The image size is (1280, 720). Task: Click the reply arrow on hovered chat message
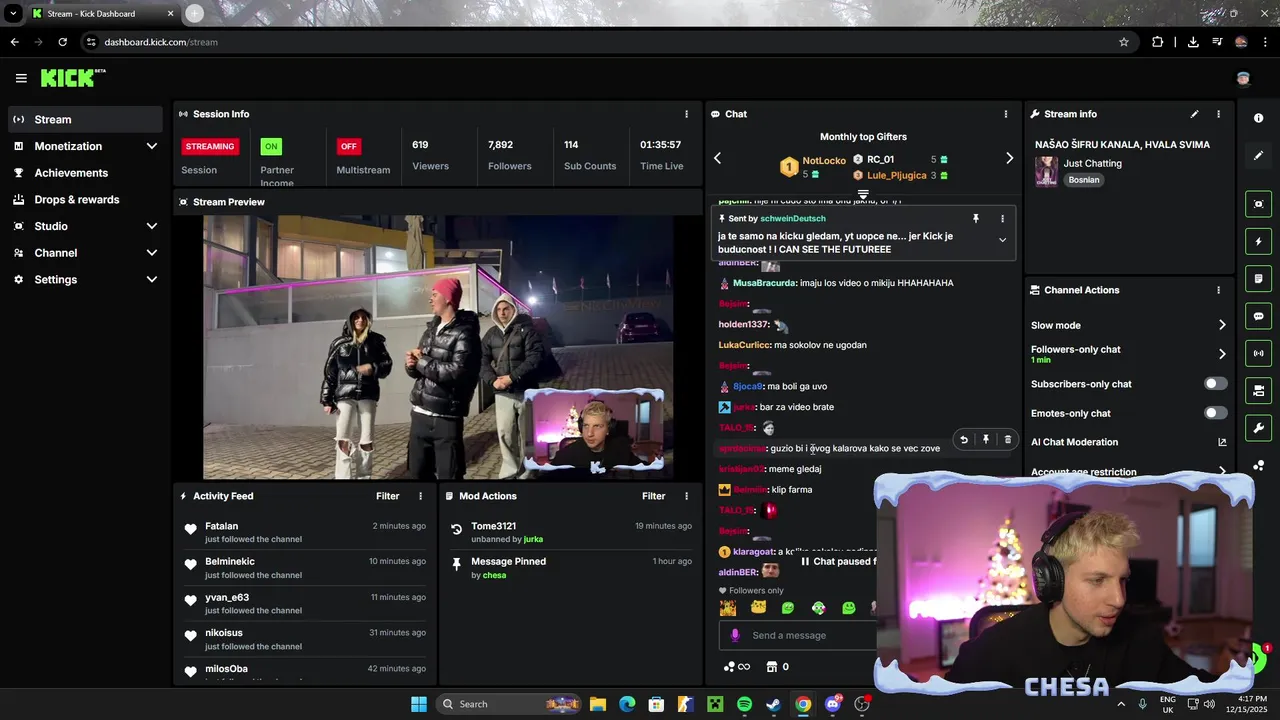tap(964, 439)
